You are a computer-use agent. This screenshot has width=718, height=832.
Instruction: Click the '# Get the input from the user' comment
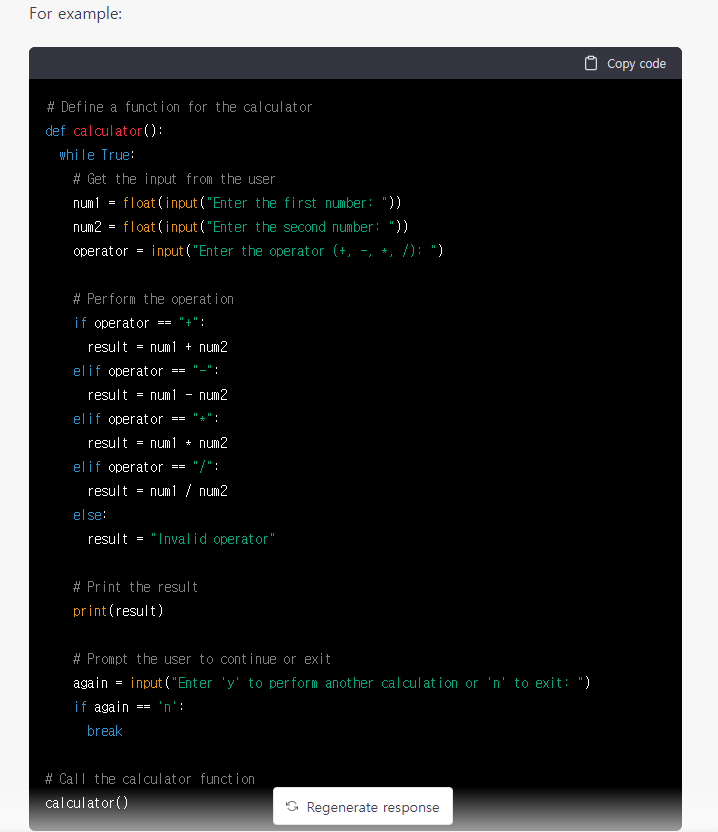point(174,179)
